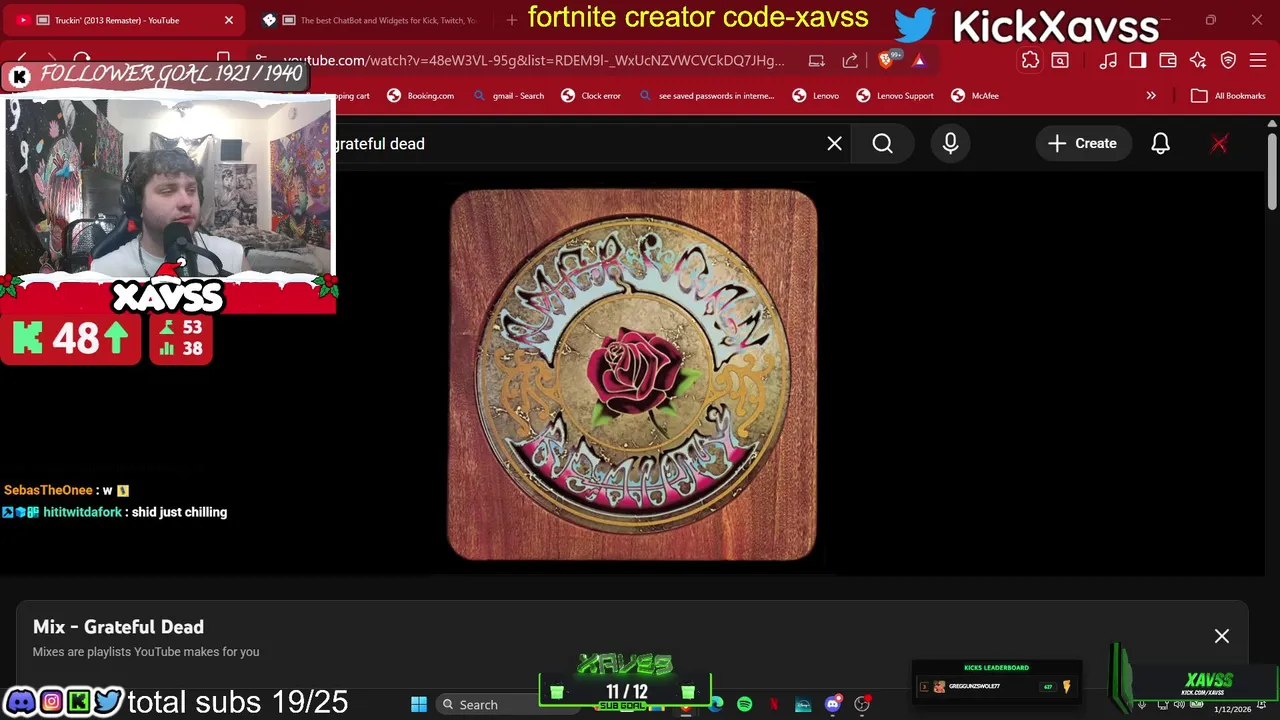Open the browser hamburger main menu
1280x720 pixels.
point(1258,61)
